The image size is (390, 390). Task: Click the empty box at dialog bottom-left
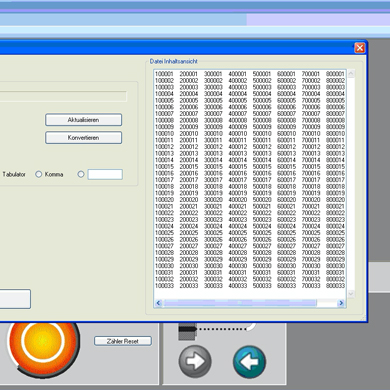click(x=15, y=299)
